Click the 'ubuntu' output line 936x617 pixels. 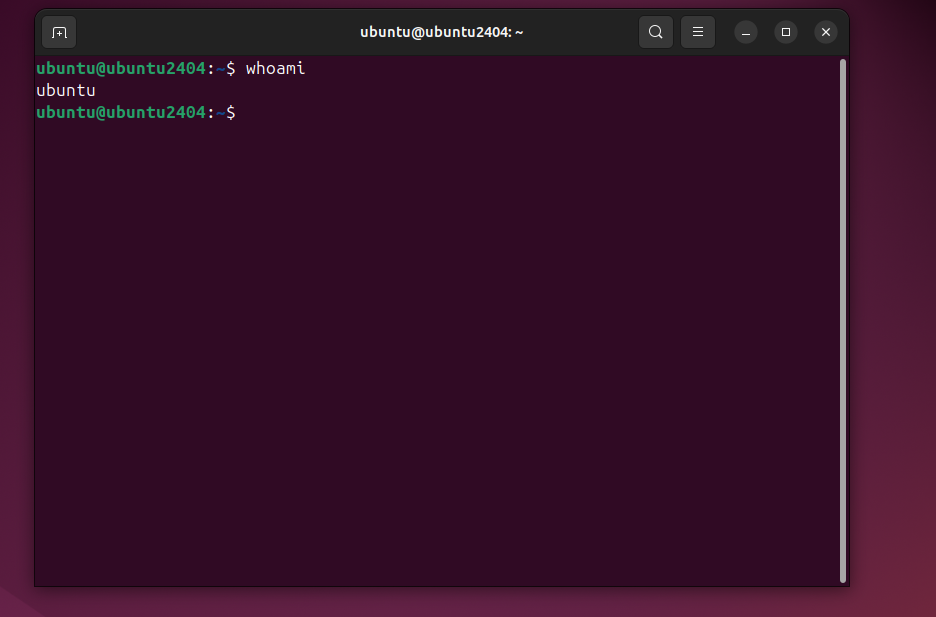(x=65, y=91)
